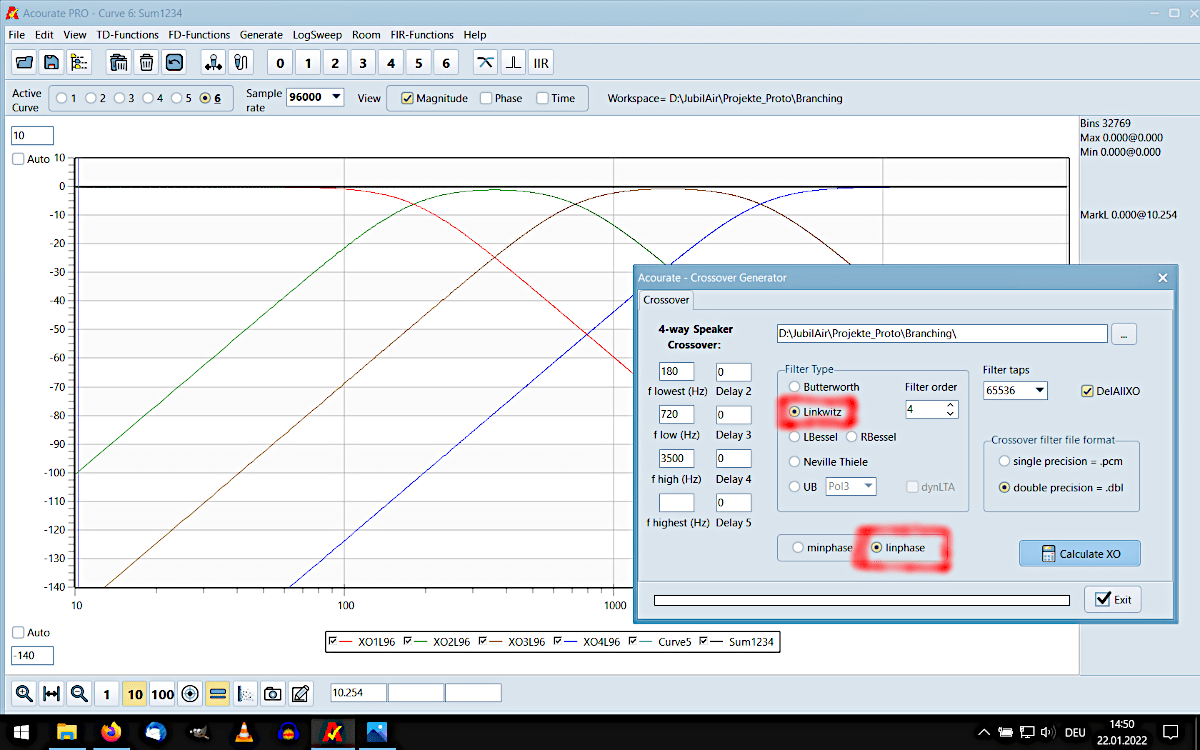Image resolution: width=1200 pixels, height=750 pixels.
Task: Click the Filter order spinner arrows
Action: [x=951, y=409]
